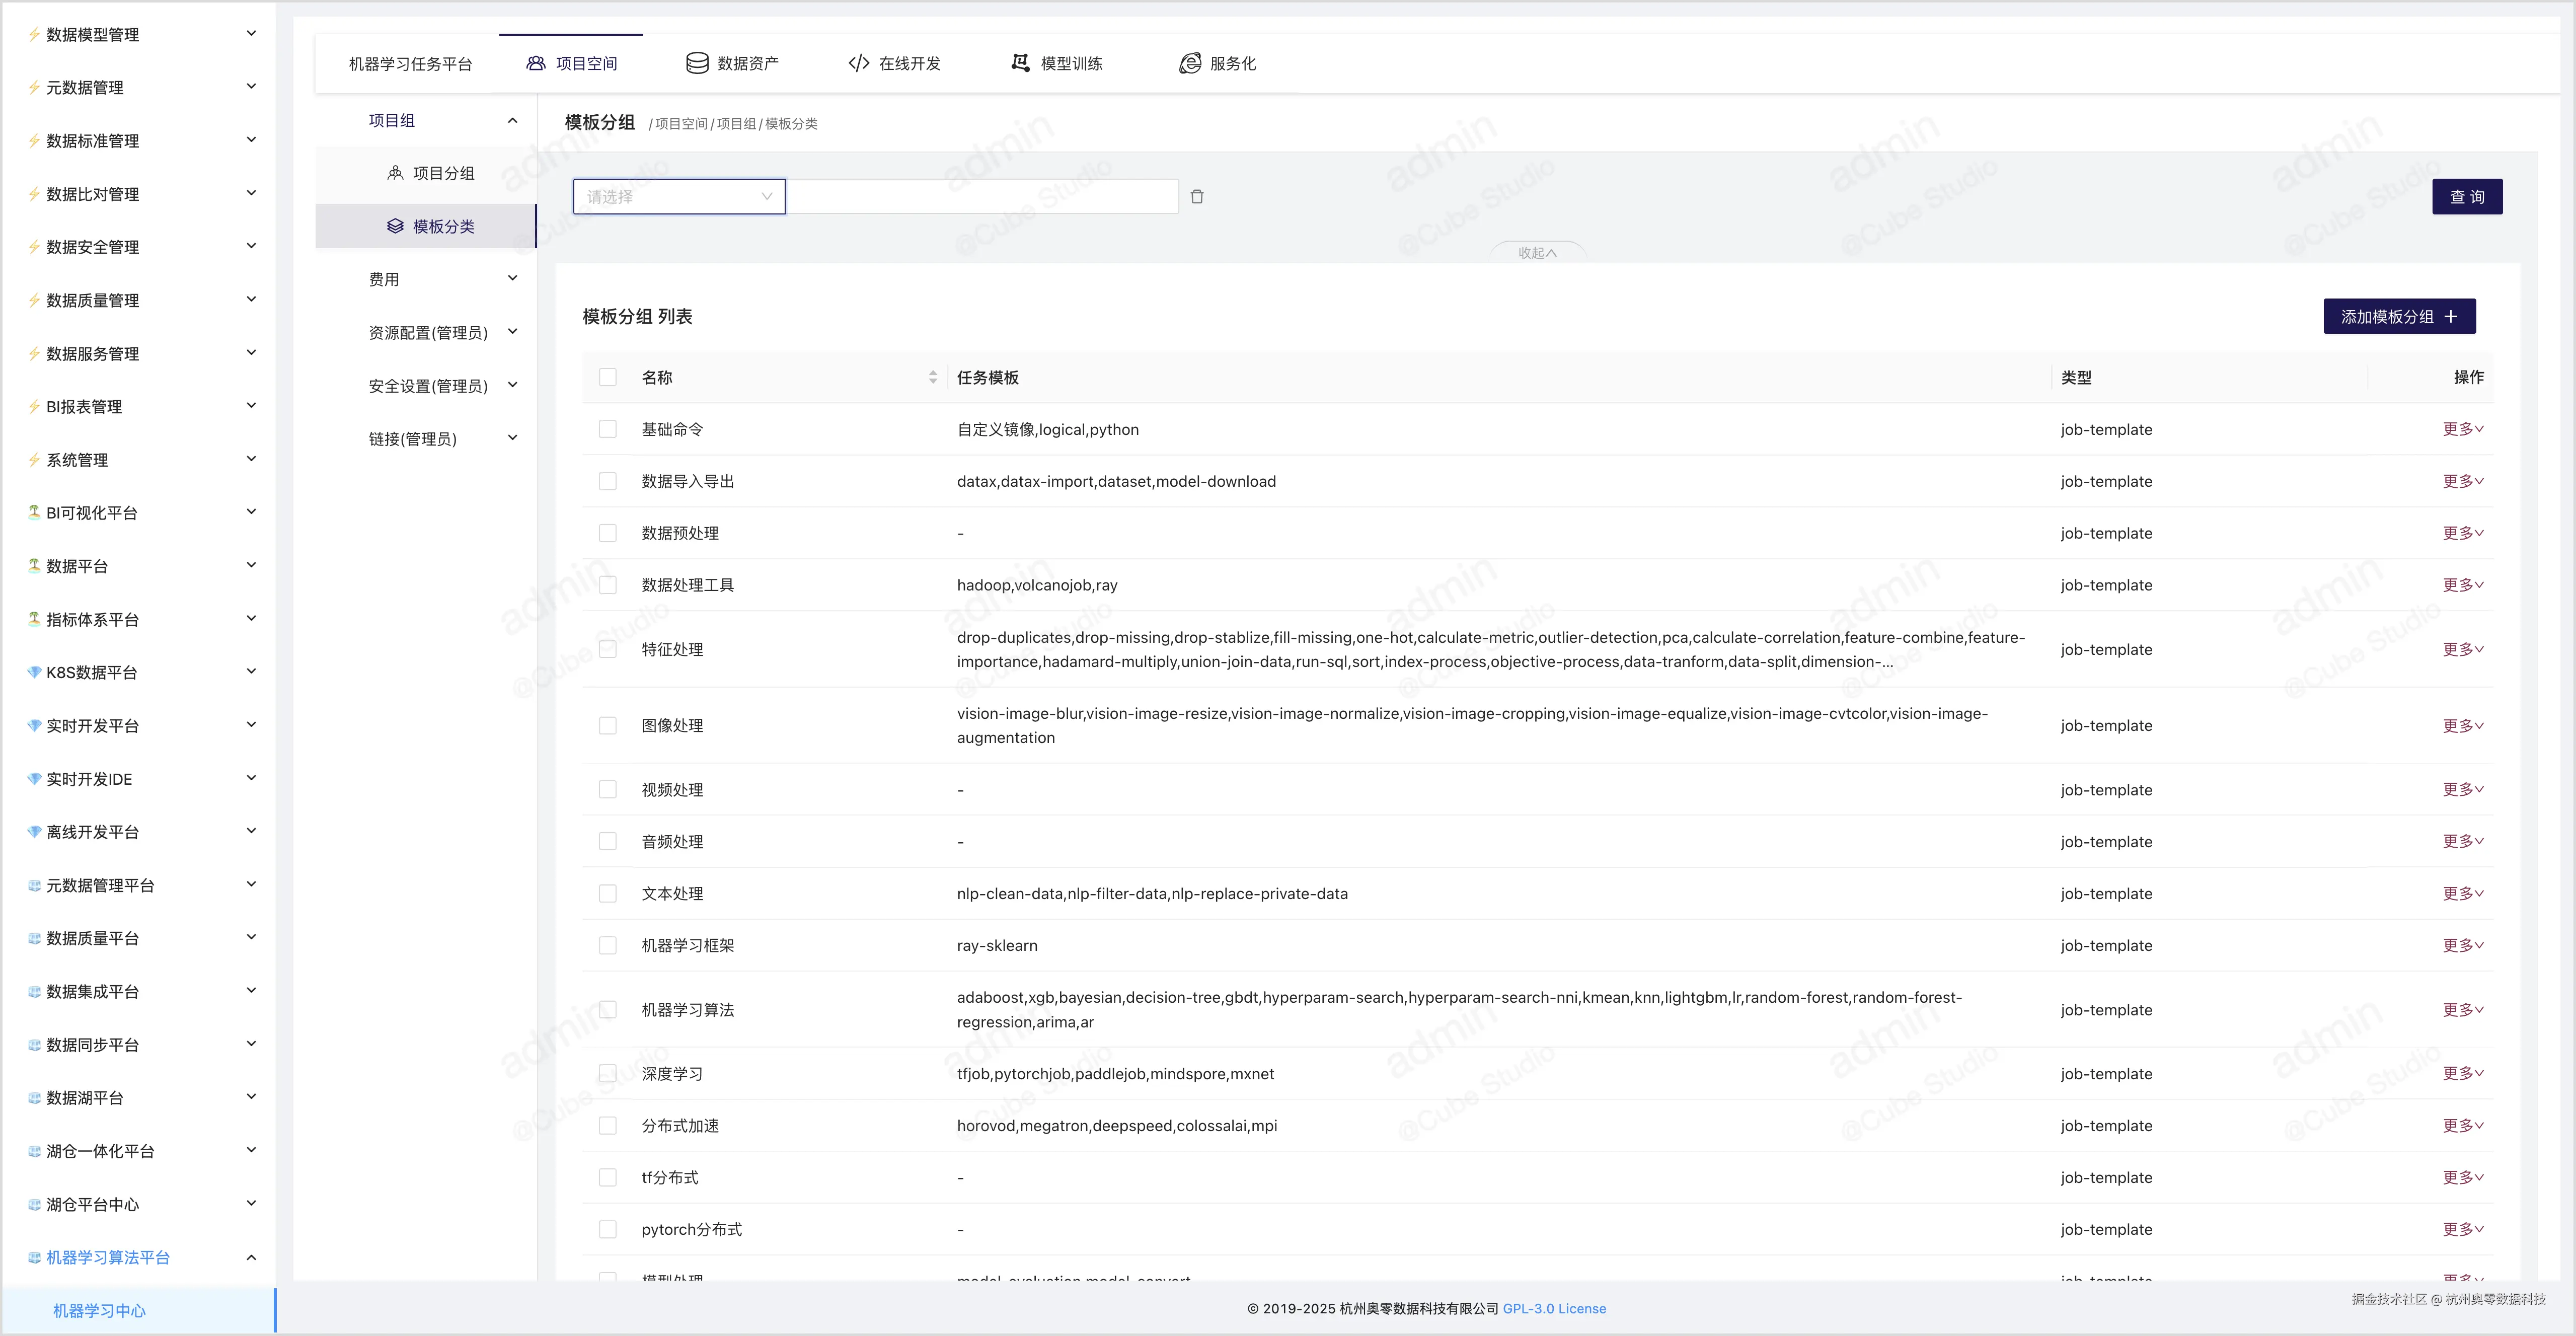Select the 文本处理 row checkbox

tap(607, 893)
